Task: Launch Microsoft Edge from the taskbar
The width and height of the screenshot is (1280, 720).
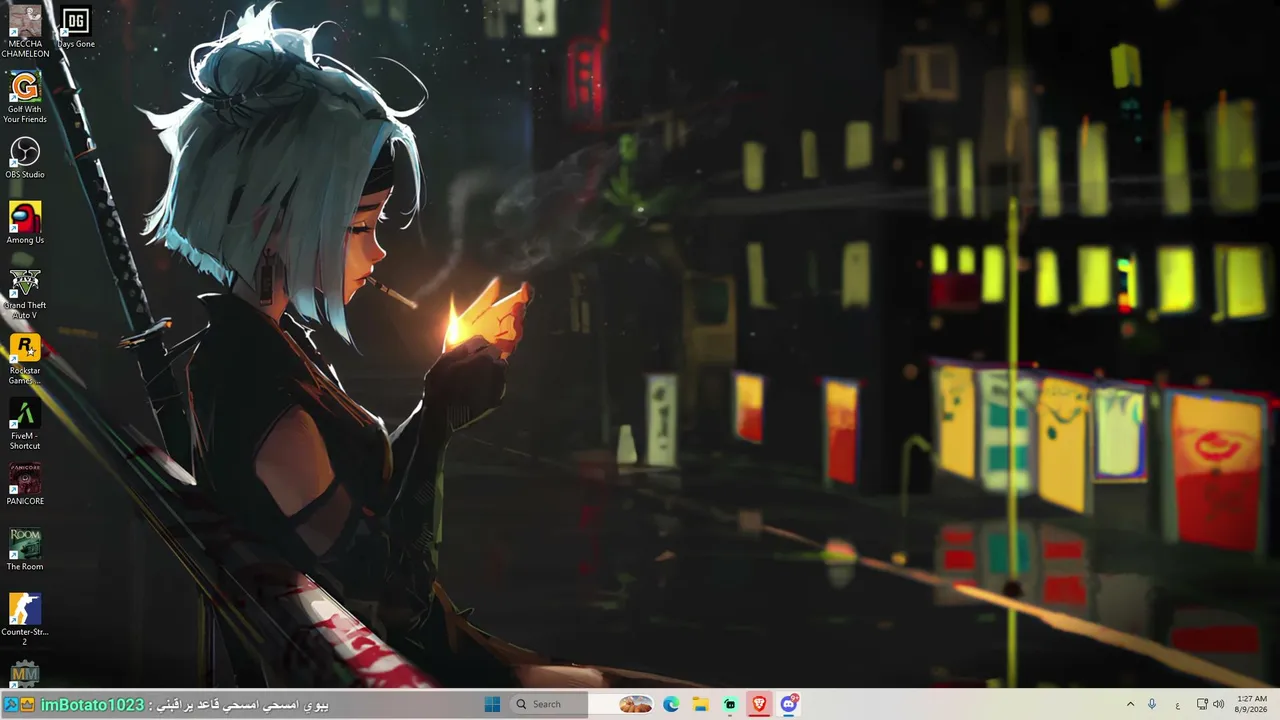Action: [x=671, y=704]
